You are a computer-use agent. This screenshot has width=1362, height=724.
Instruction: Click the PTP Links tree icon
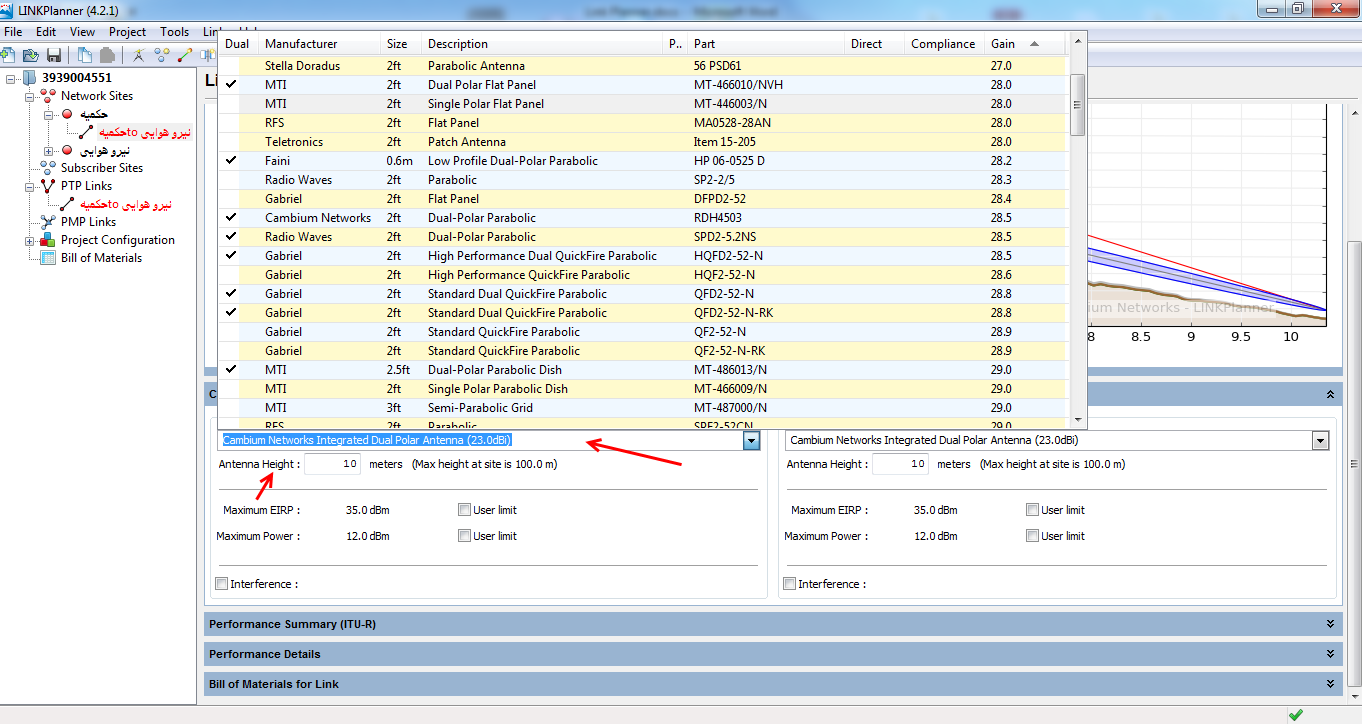click(47, 186)
